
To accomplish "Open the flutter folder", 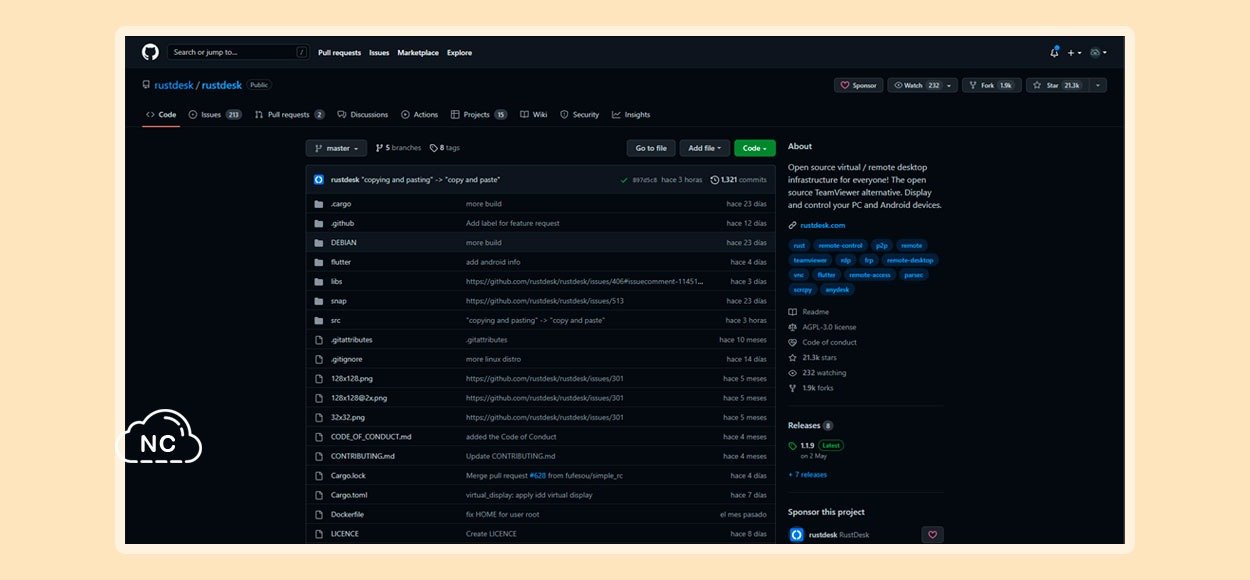I will (x=341, y=262).
